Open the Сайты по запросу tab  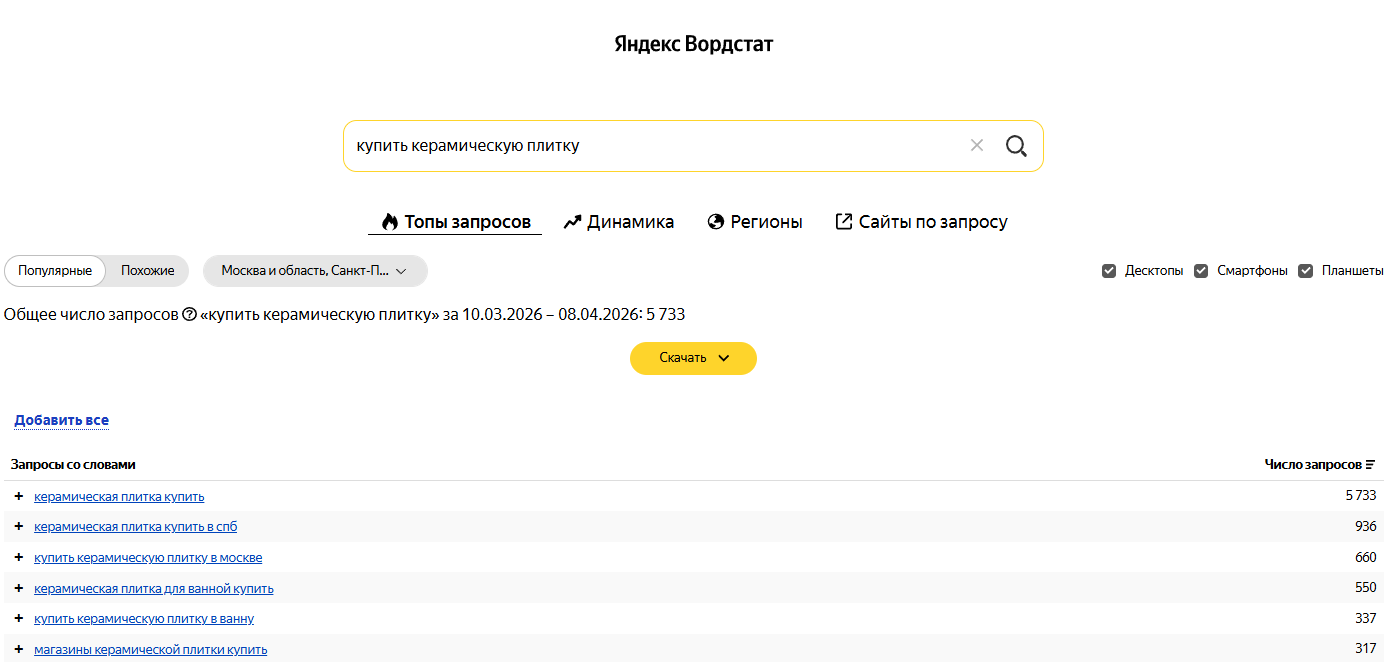[x=921, y=222]
